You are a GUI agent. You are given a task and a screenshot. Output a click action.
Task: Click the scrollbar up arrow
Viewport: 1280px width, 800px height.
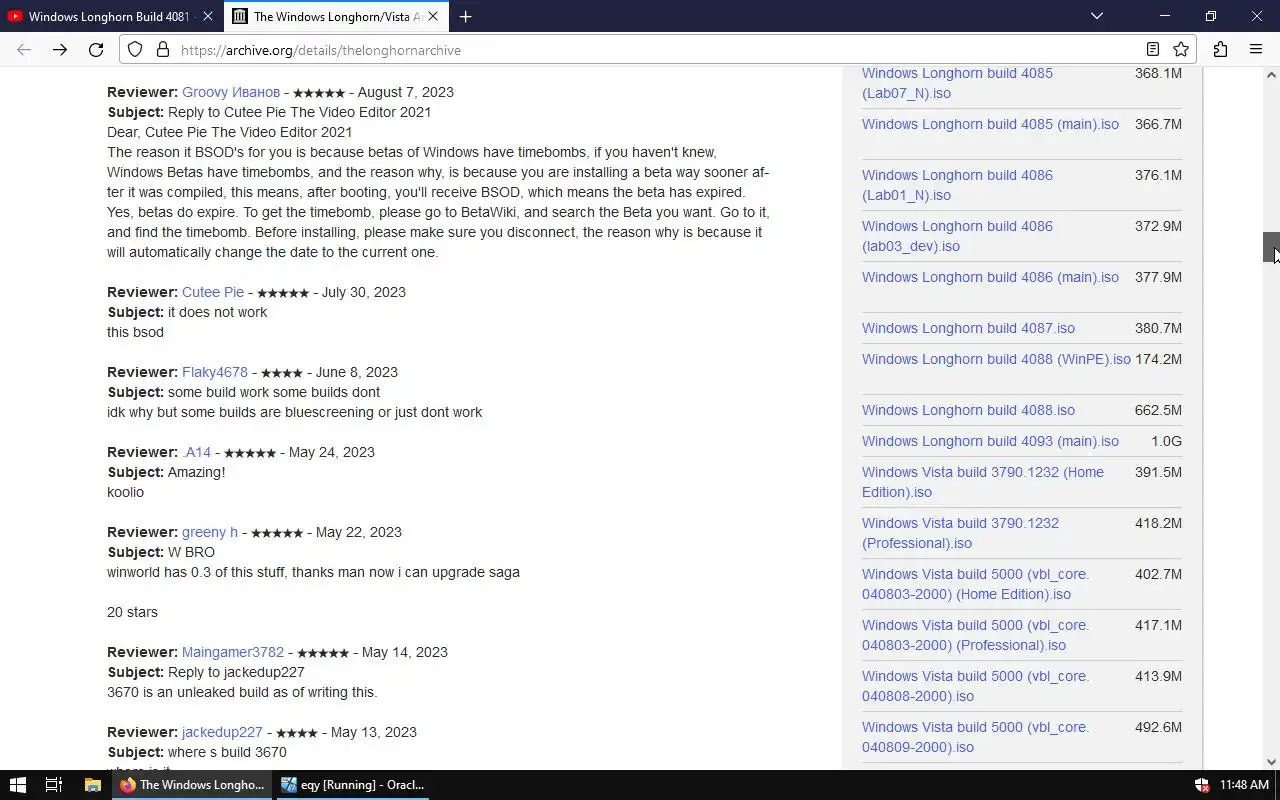point(1271,75)
